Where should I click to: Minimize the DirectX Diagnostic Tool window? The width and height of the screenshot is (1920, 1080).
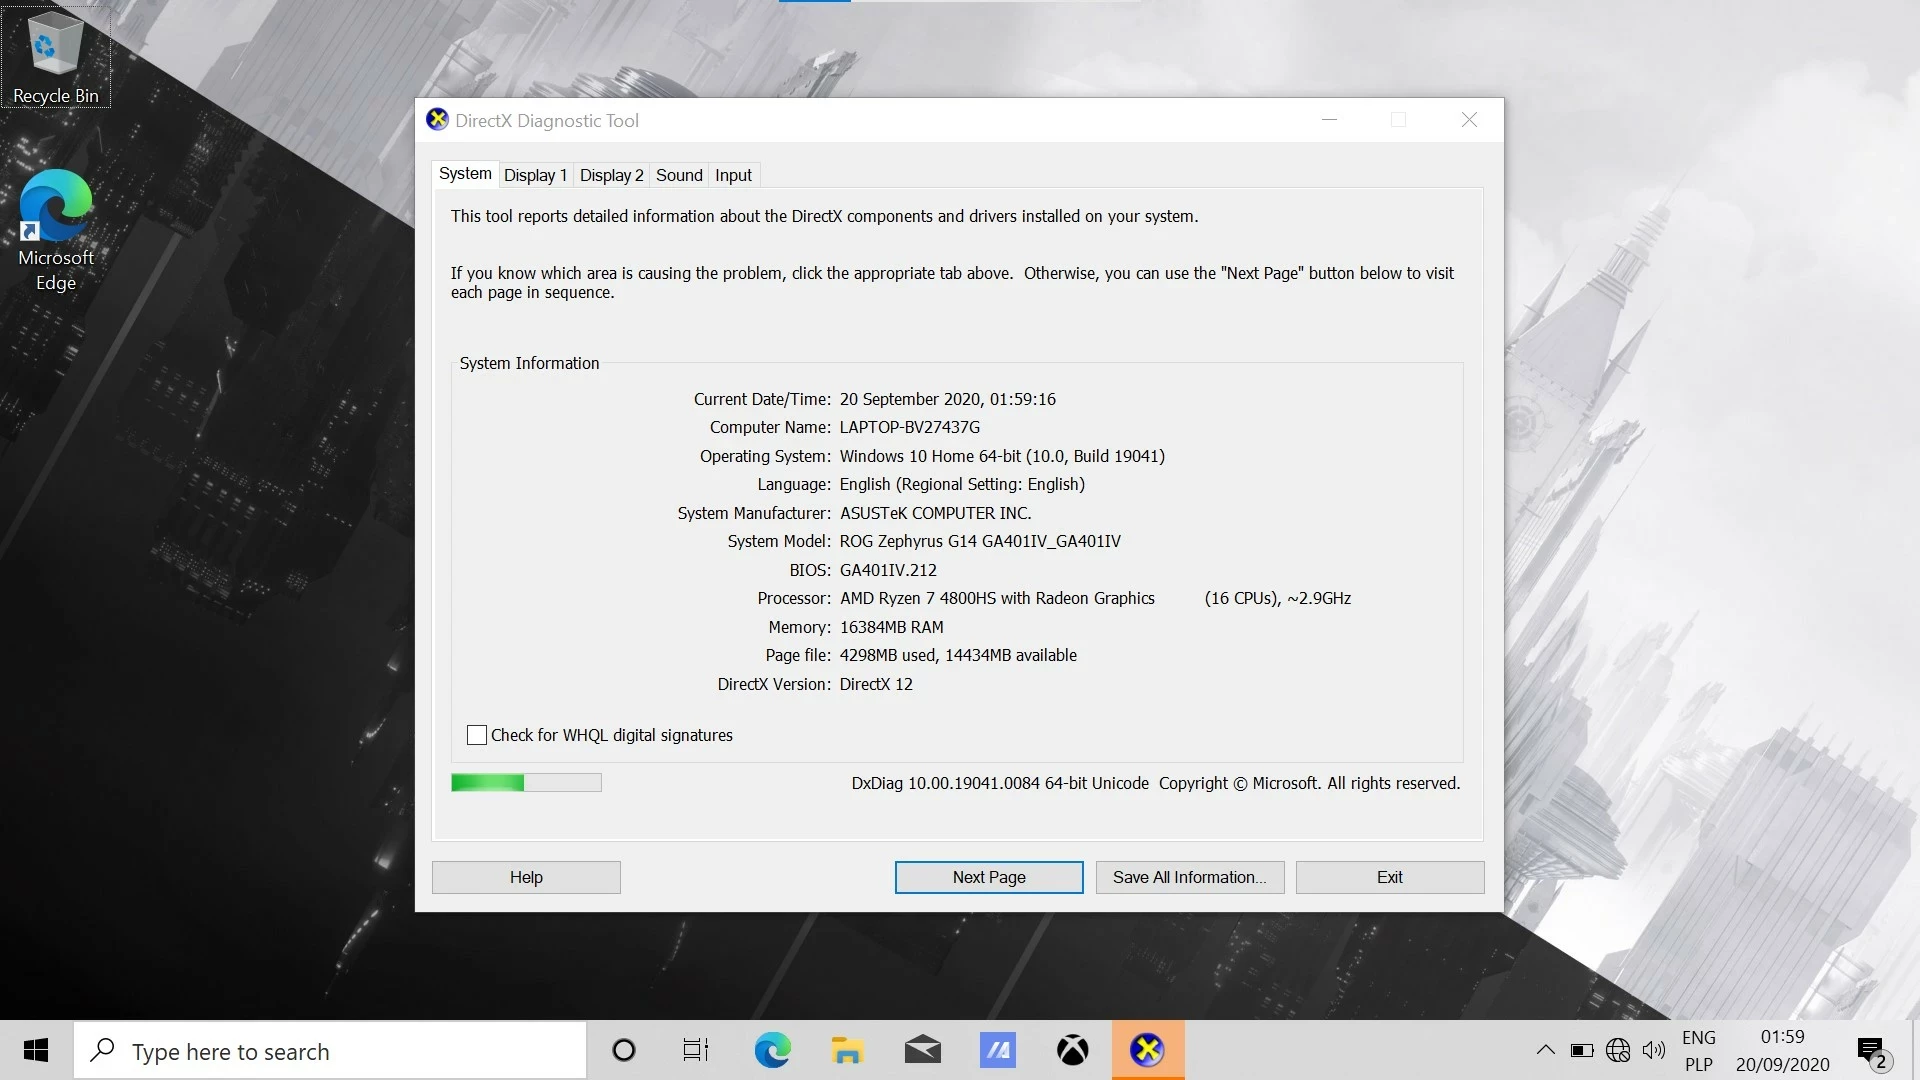(x=1329, y=120)
